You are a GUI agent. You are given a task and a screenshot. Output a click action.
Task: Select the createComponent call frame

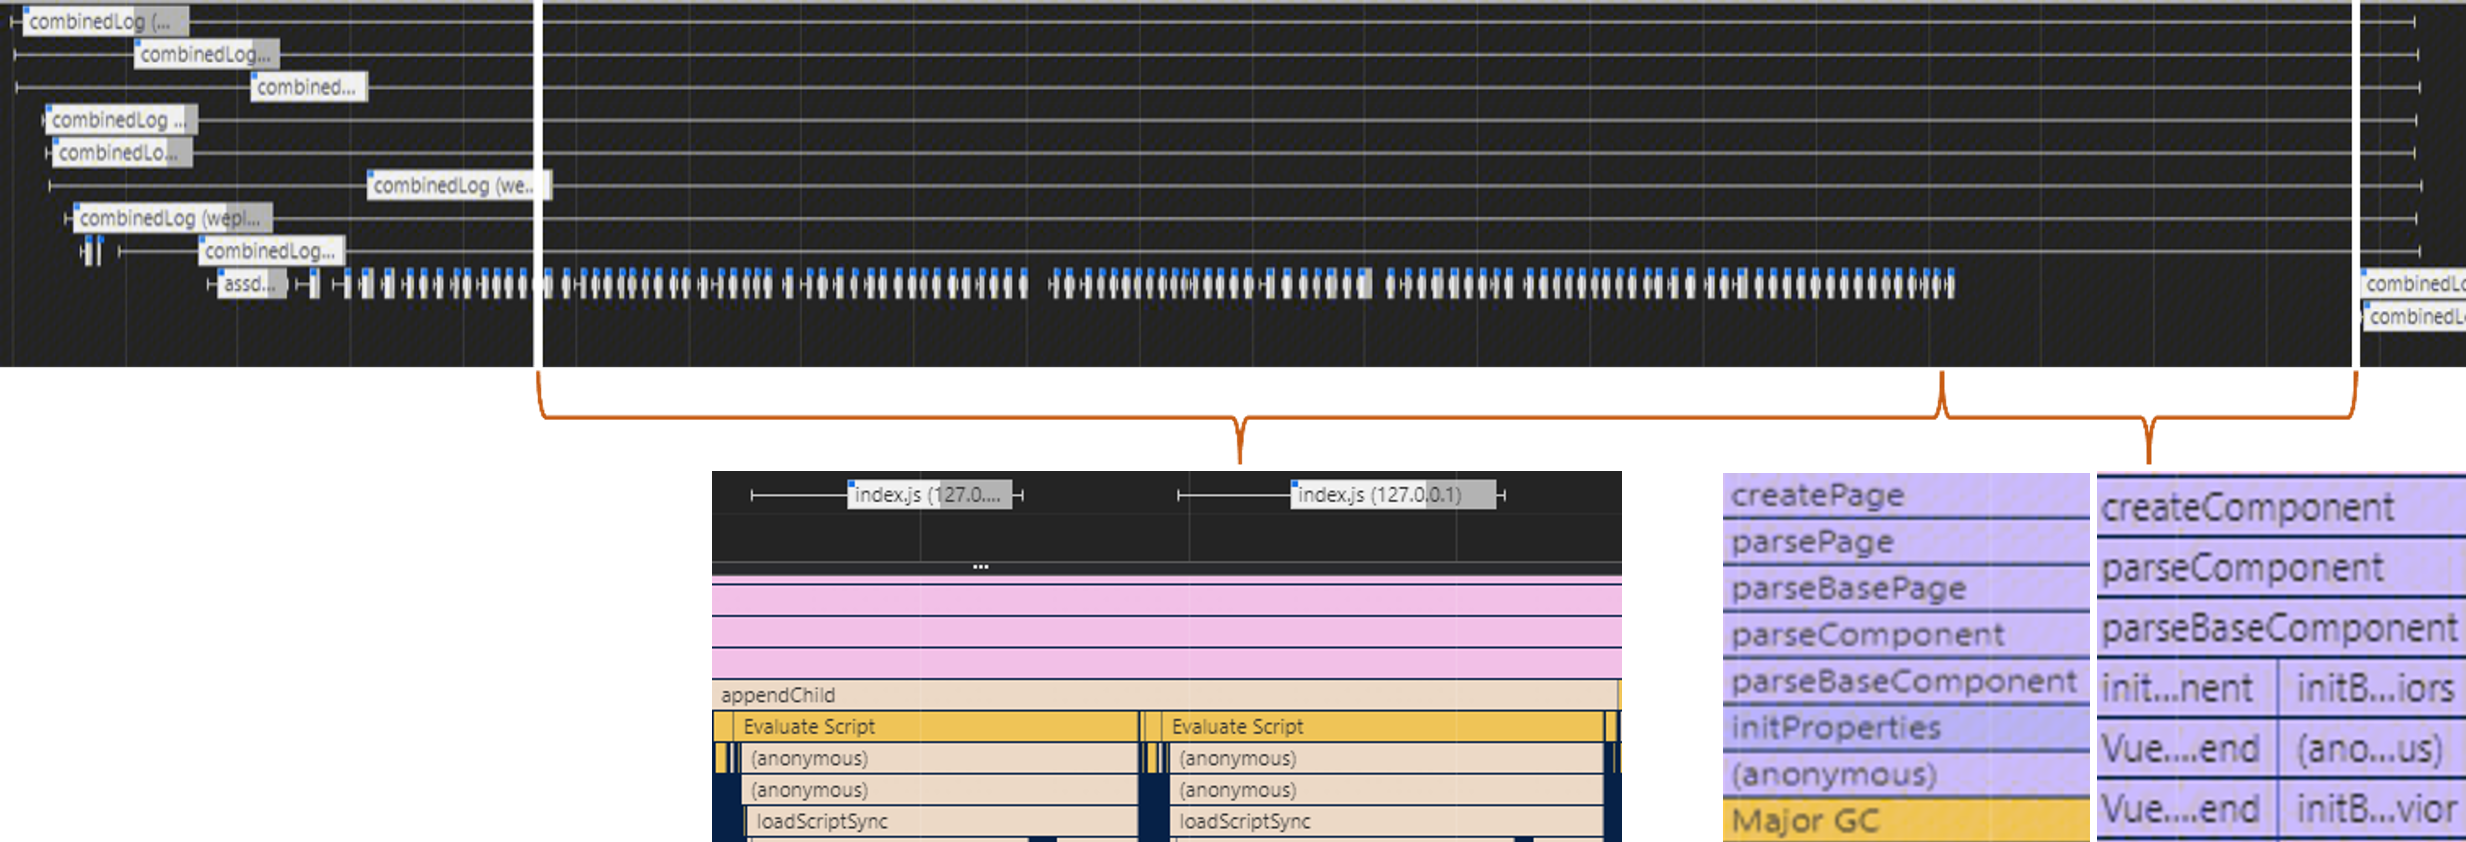(2280, 508)
